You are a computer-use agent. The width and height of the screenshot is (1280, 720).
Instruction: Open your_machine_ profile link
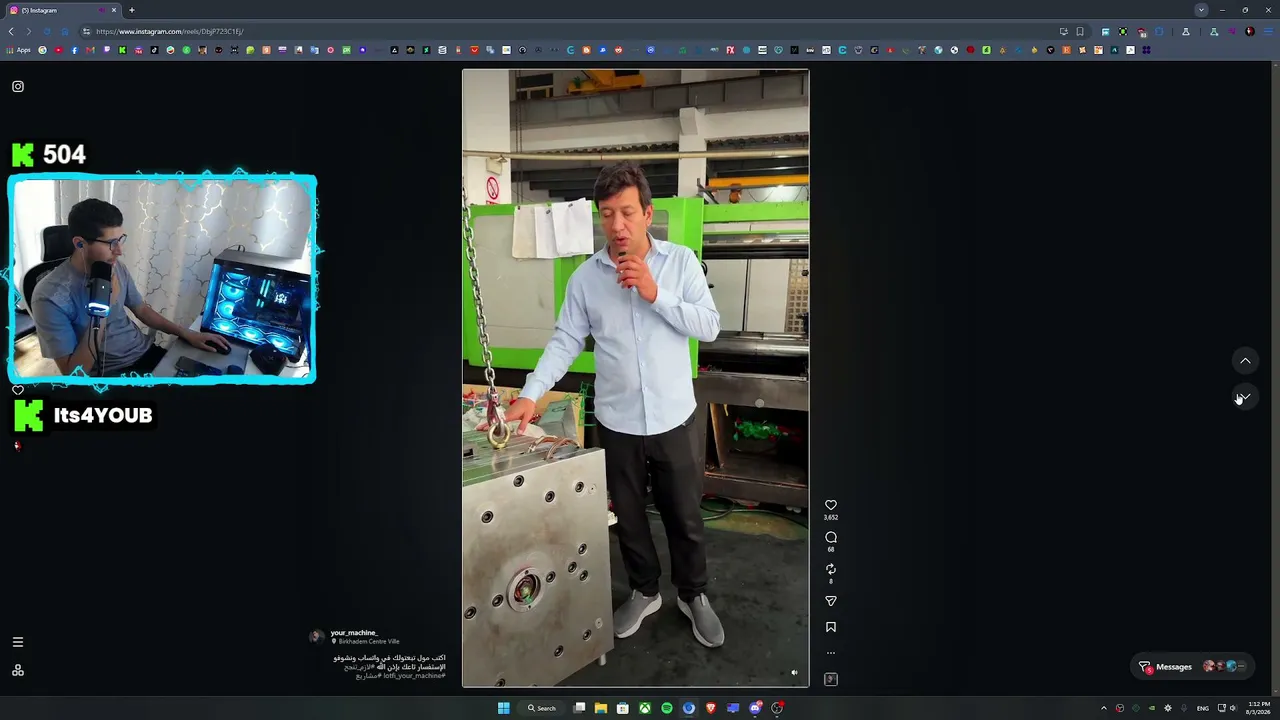354,633
